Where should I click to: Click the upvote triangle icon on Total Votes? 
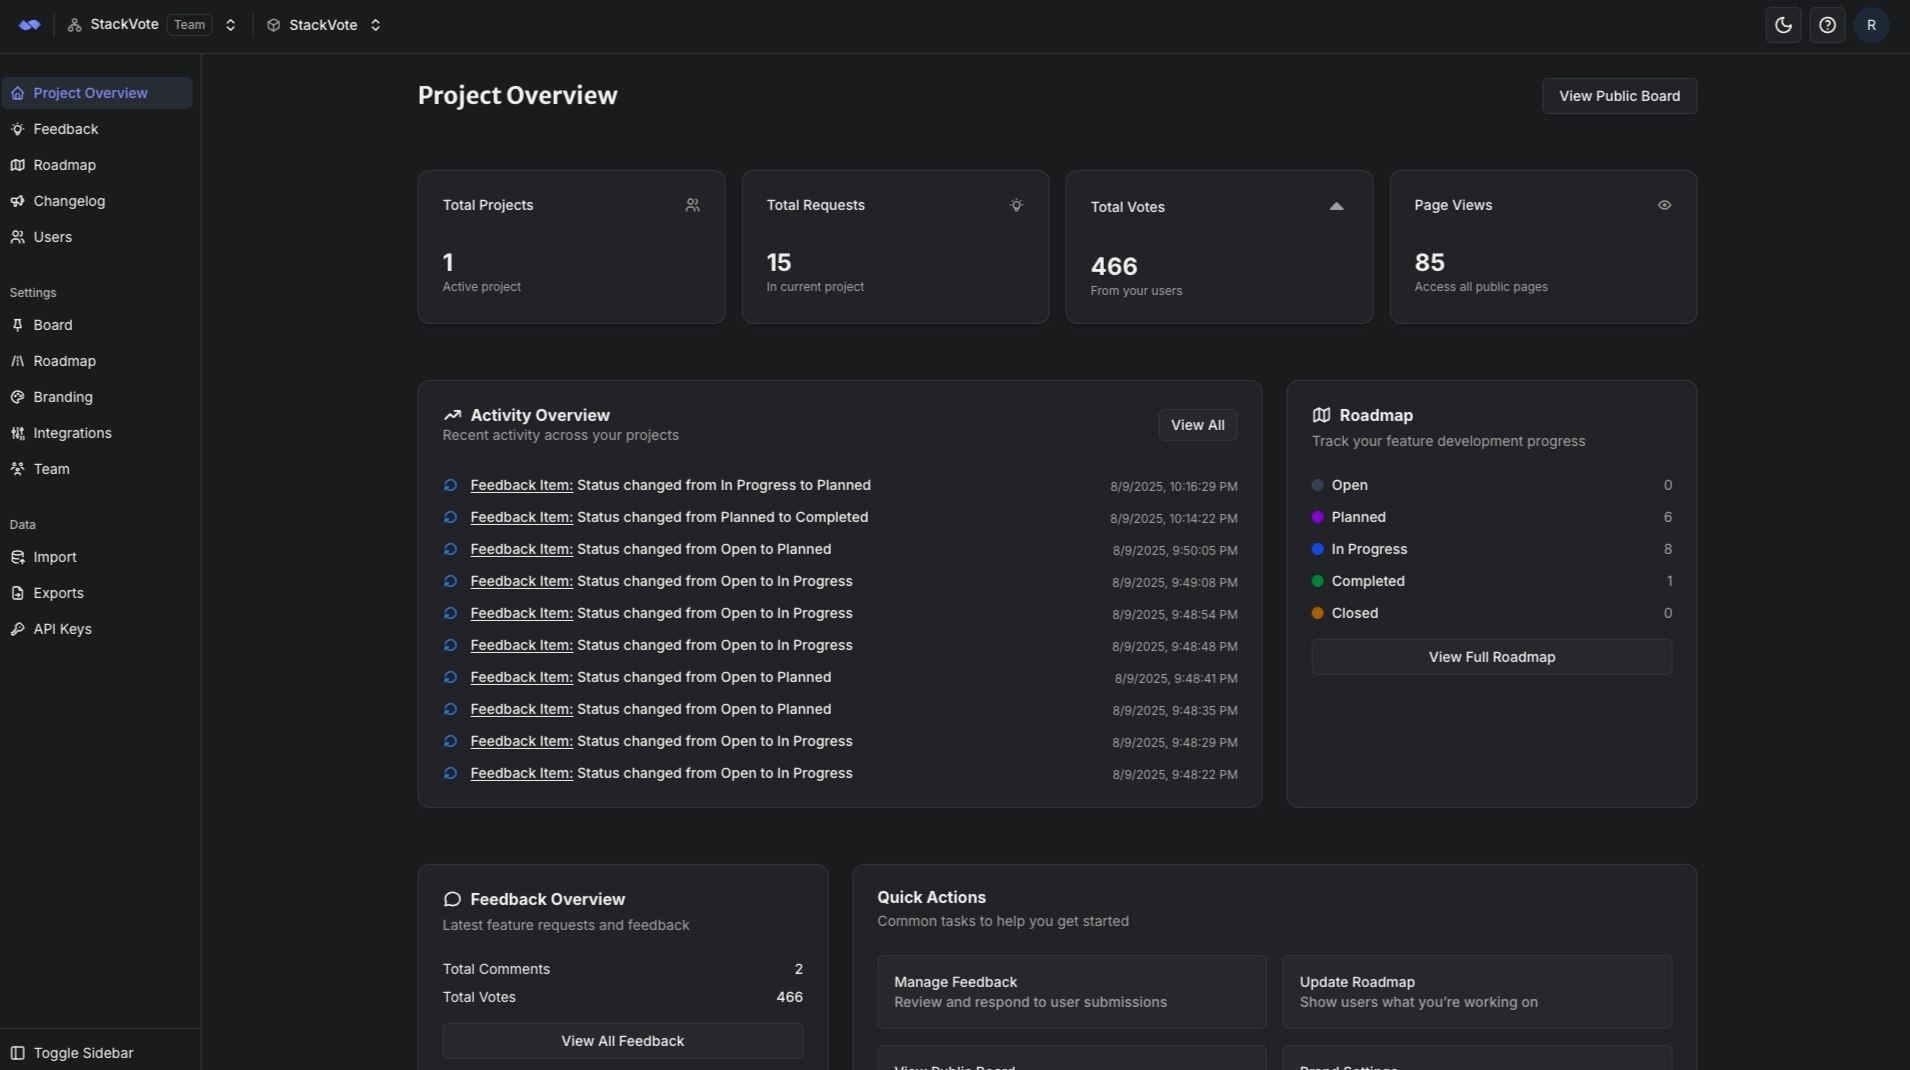tap(1336, 207)
